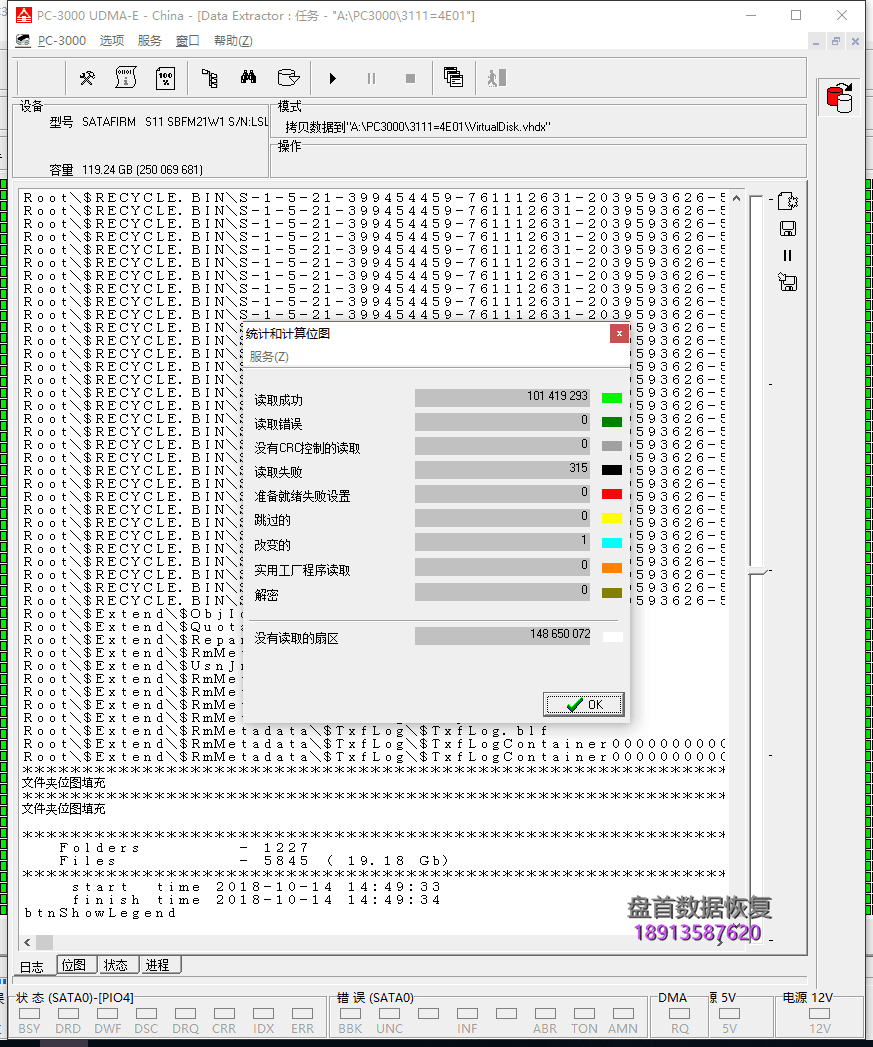Switch to the 进程 tab
This screenshot has height=1047, width=873.
[x=158, y=965]
